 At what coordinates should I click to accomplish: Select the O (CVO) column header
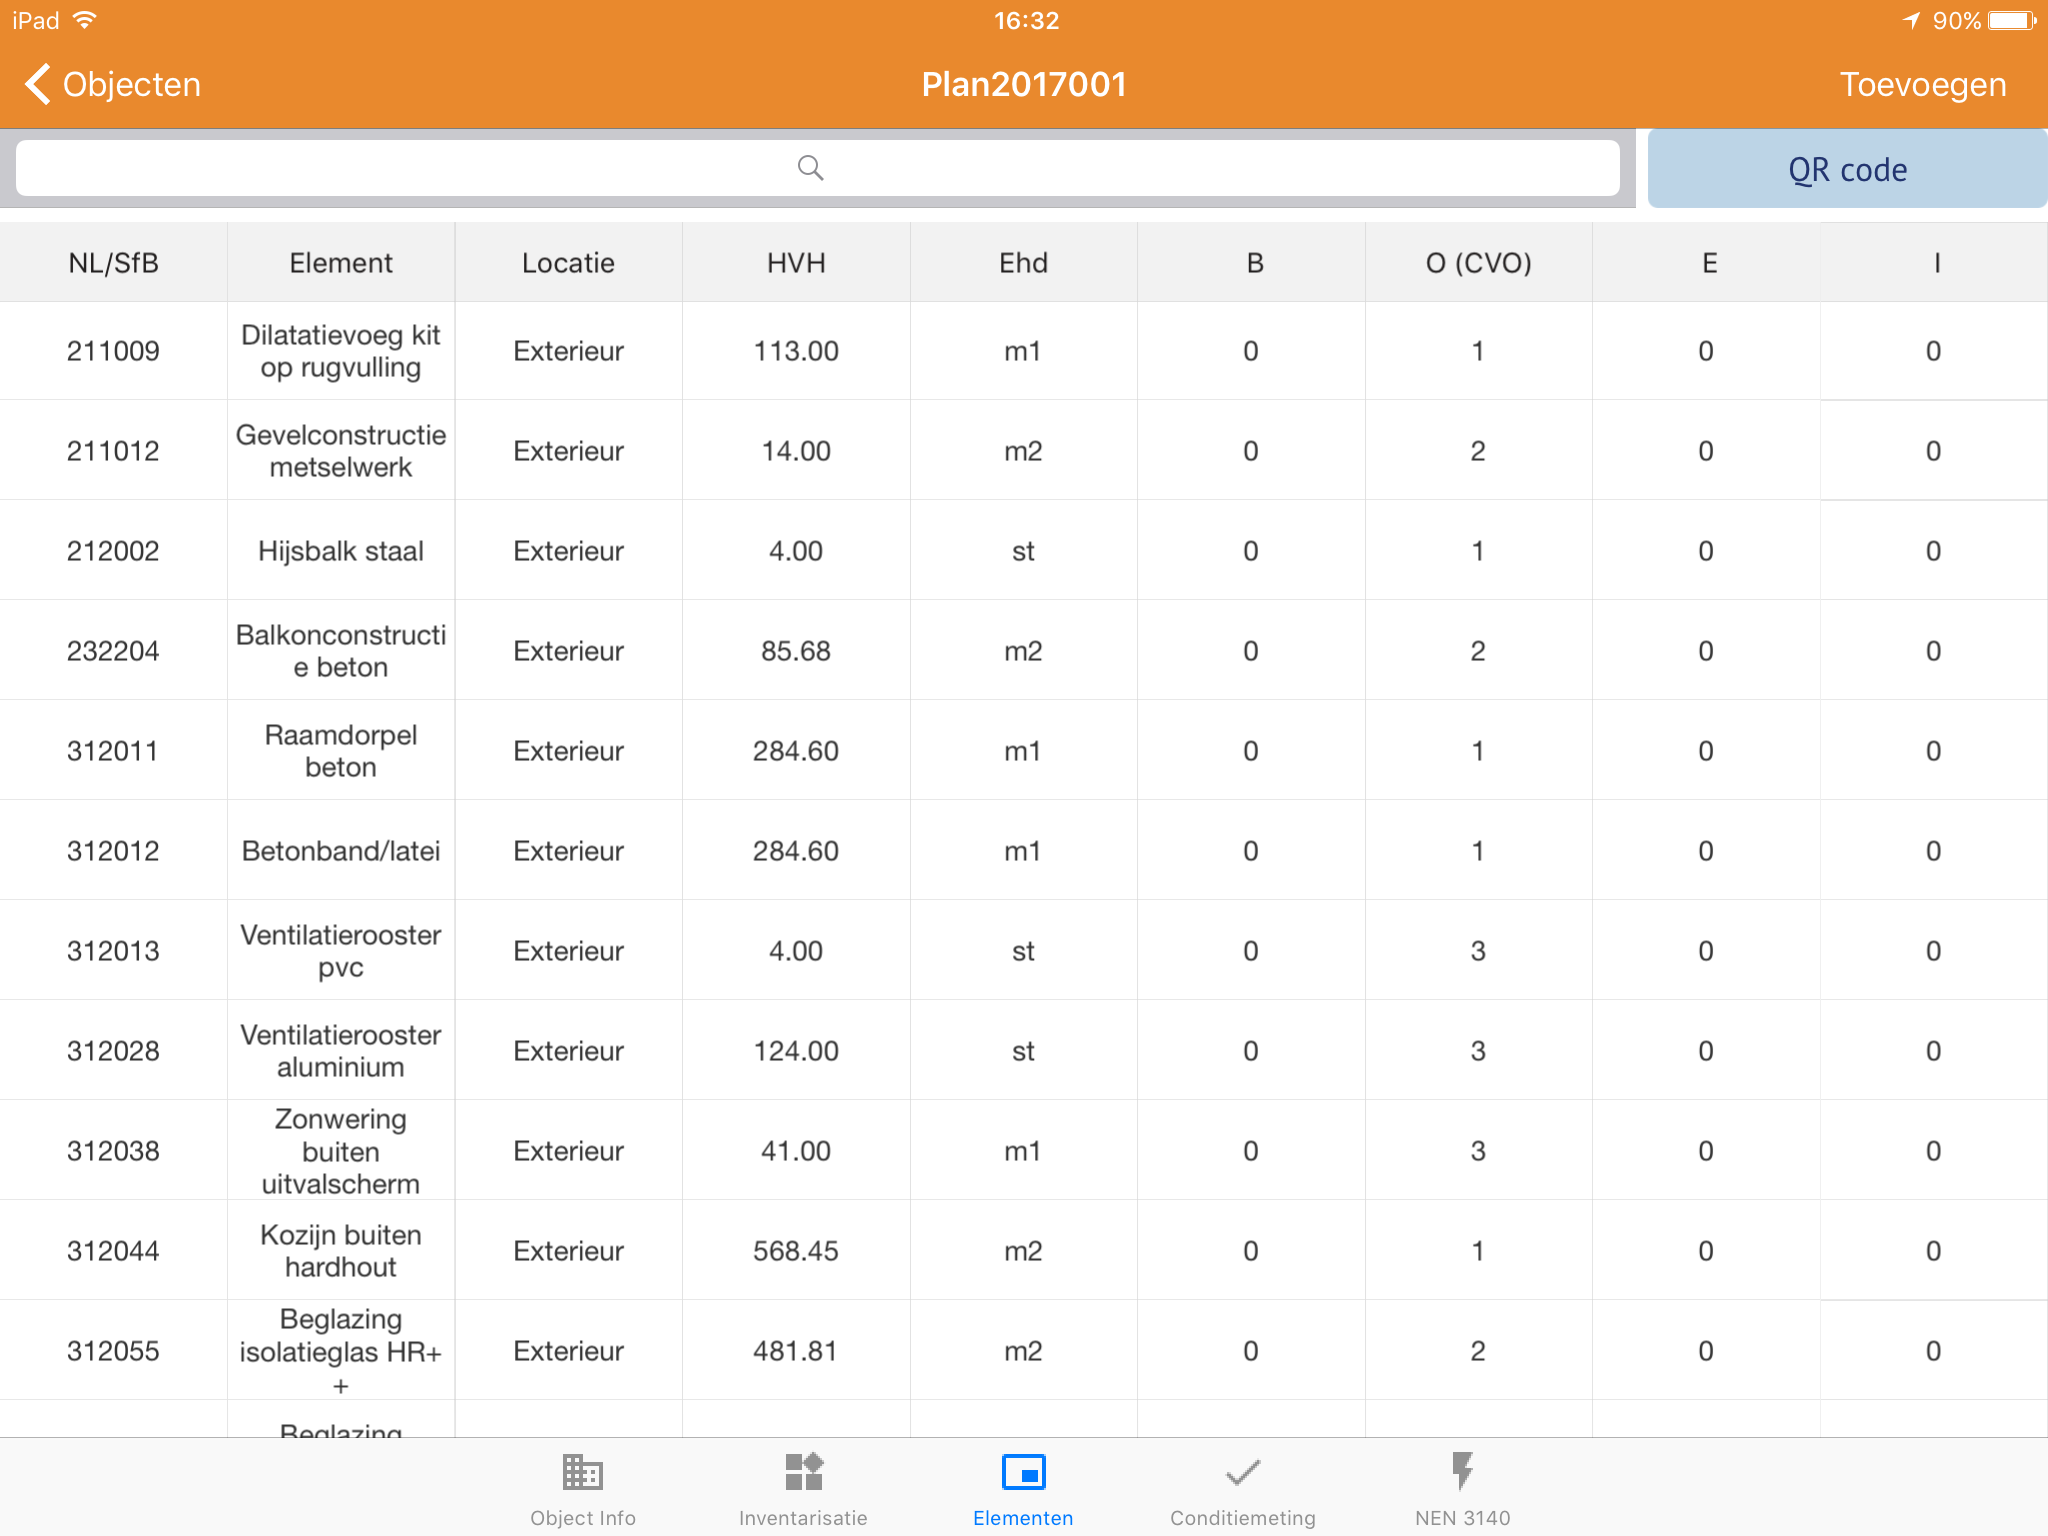point(1478,262)
